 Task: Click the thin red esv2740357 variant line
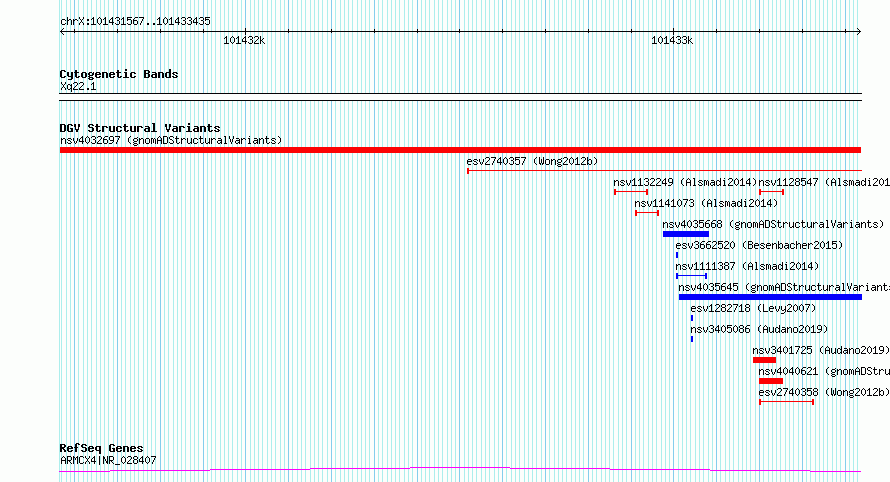664,170
